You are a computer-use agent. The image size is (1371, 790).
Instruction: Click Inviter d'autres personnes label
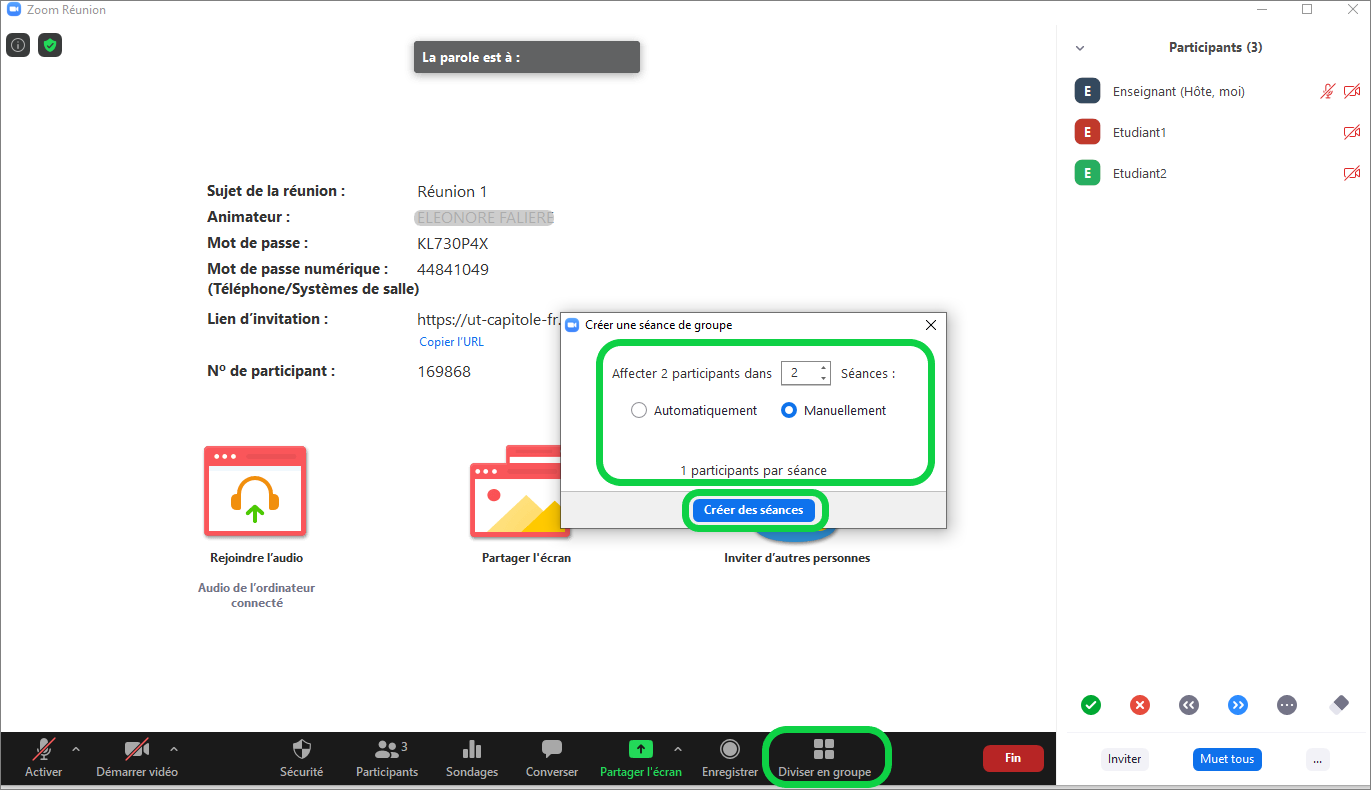point(797,558)
